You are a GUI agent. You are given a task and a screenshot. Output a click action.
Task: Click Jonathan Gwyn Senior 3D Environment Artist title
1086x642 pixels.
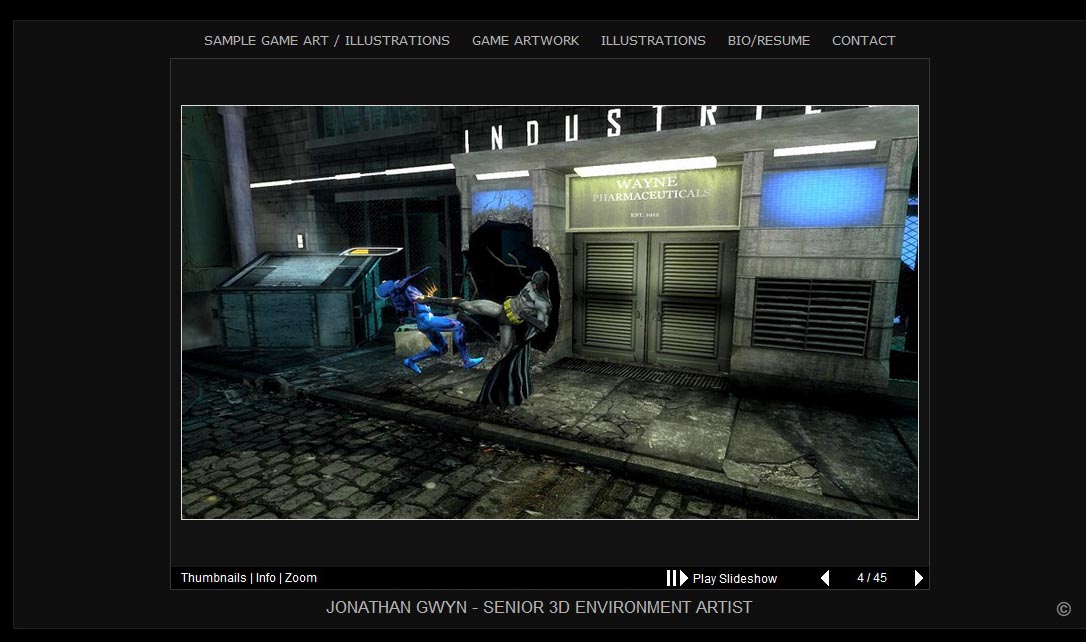pyautogui.click(x=539, y=607)
